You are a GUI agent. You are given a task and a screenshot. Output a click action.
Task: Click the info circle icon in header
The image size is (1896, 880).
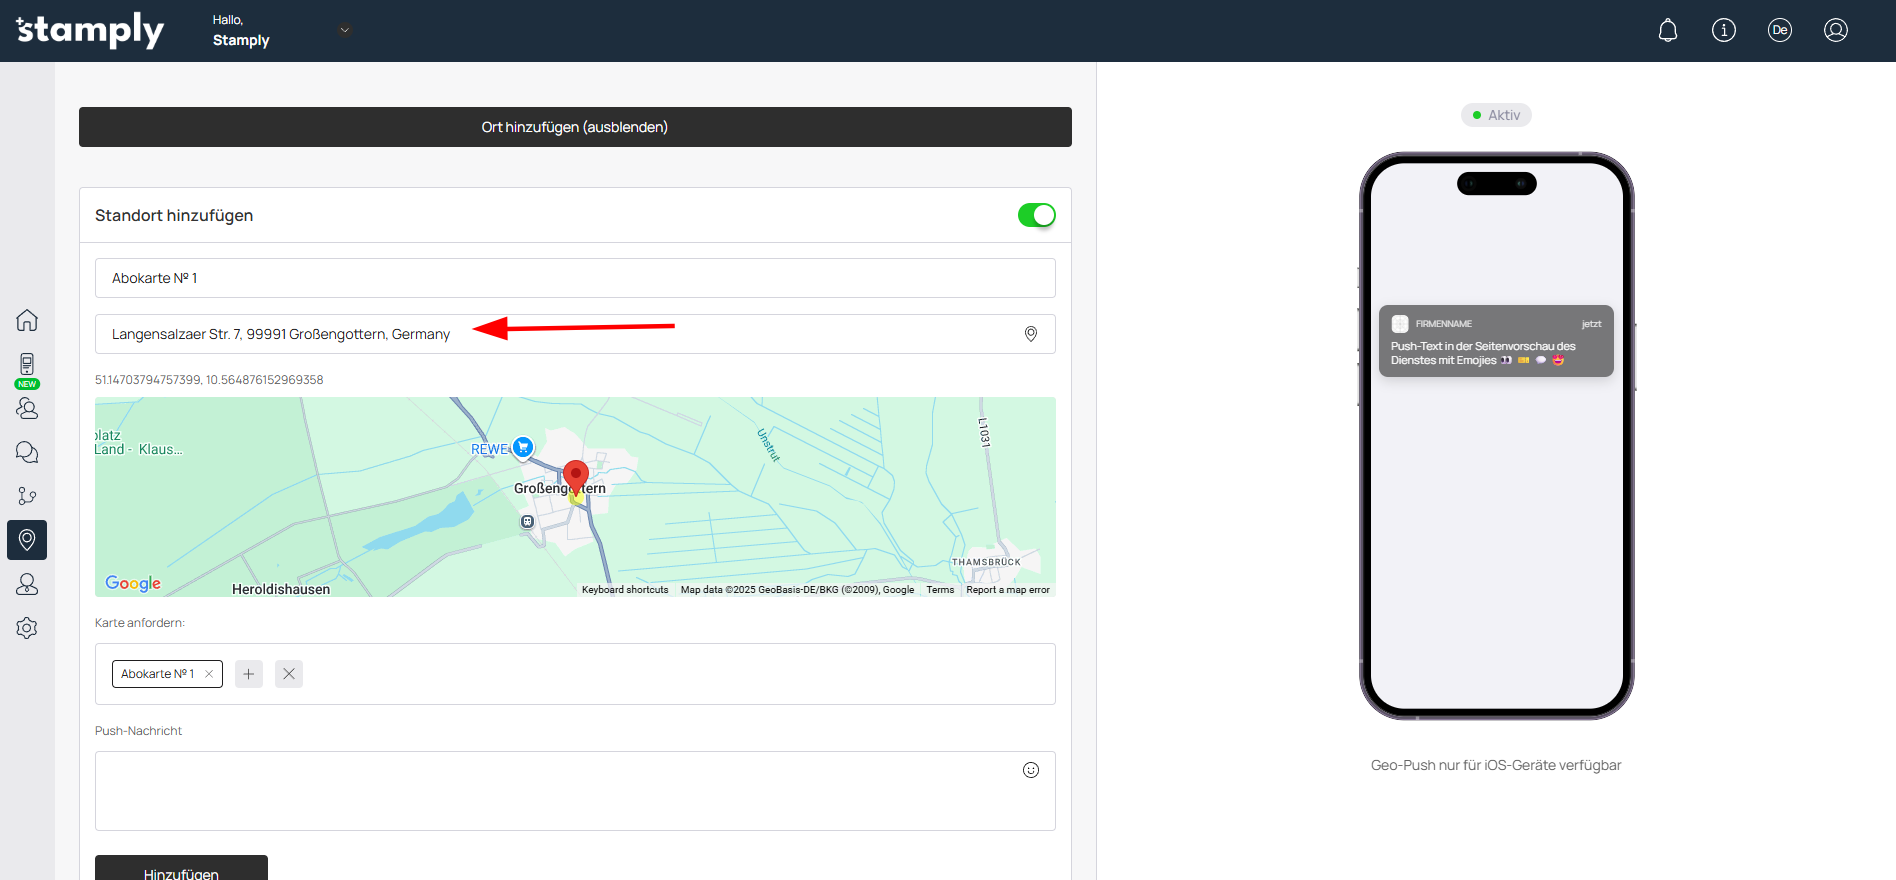1724,30
